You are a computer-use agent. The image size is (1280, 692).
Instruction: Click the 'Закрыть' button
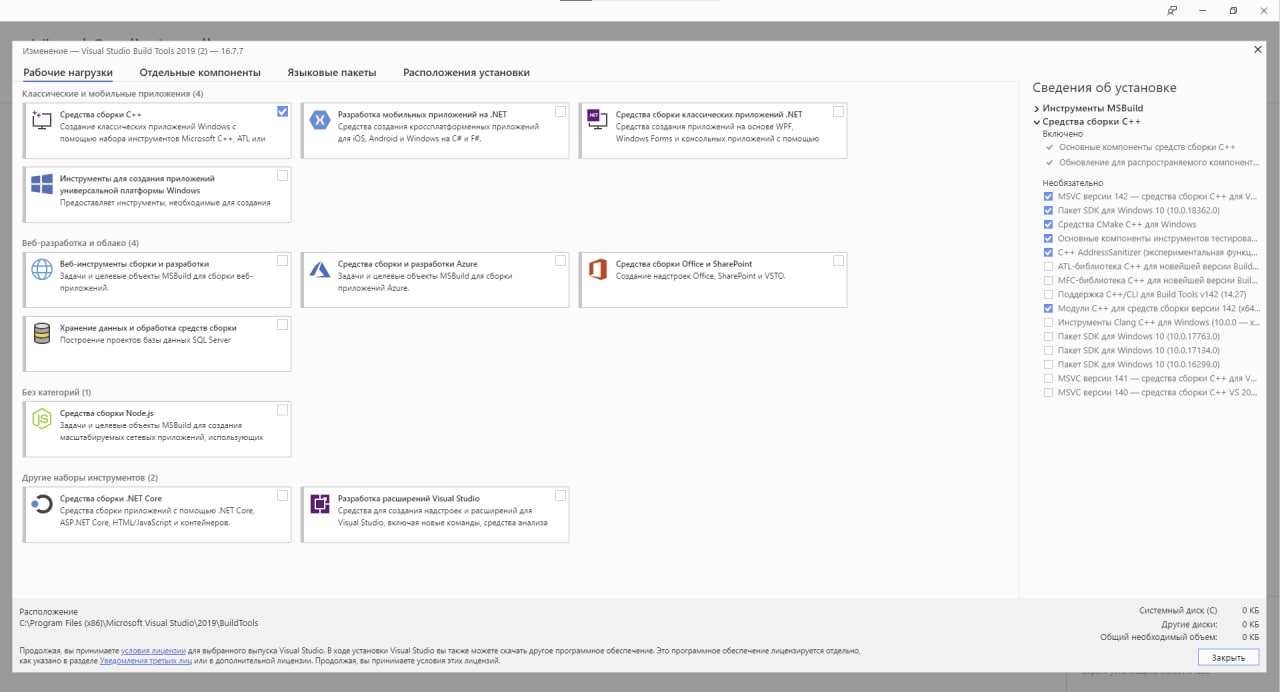tap(1228, 657)
